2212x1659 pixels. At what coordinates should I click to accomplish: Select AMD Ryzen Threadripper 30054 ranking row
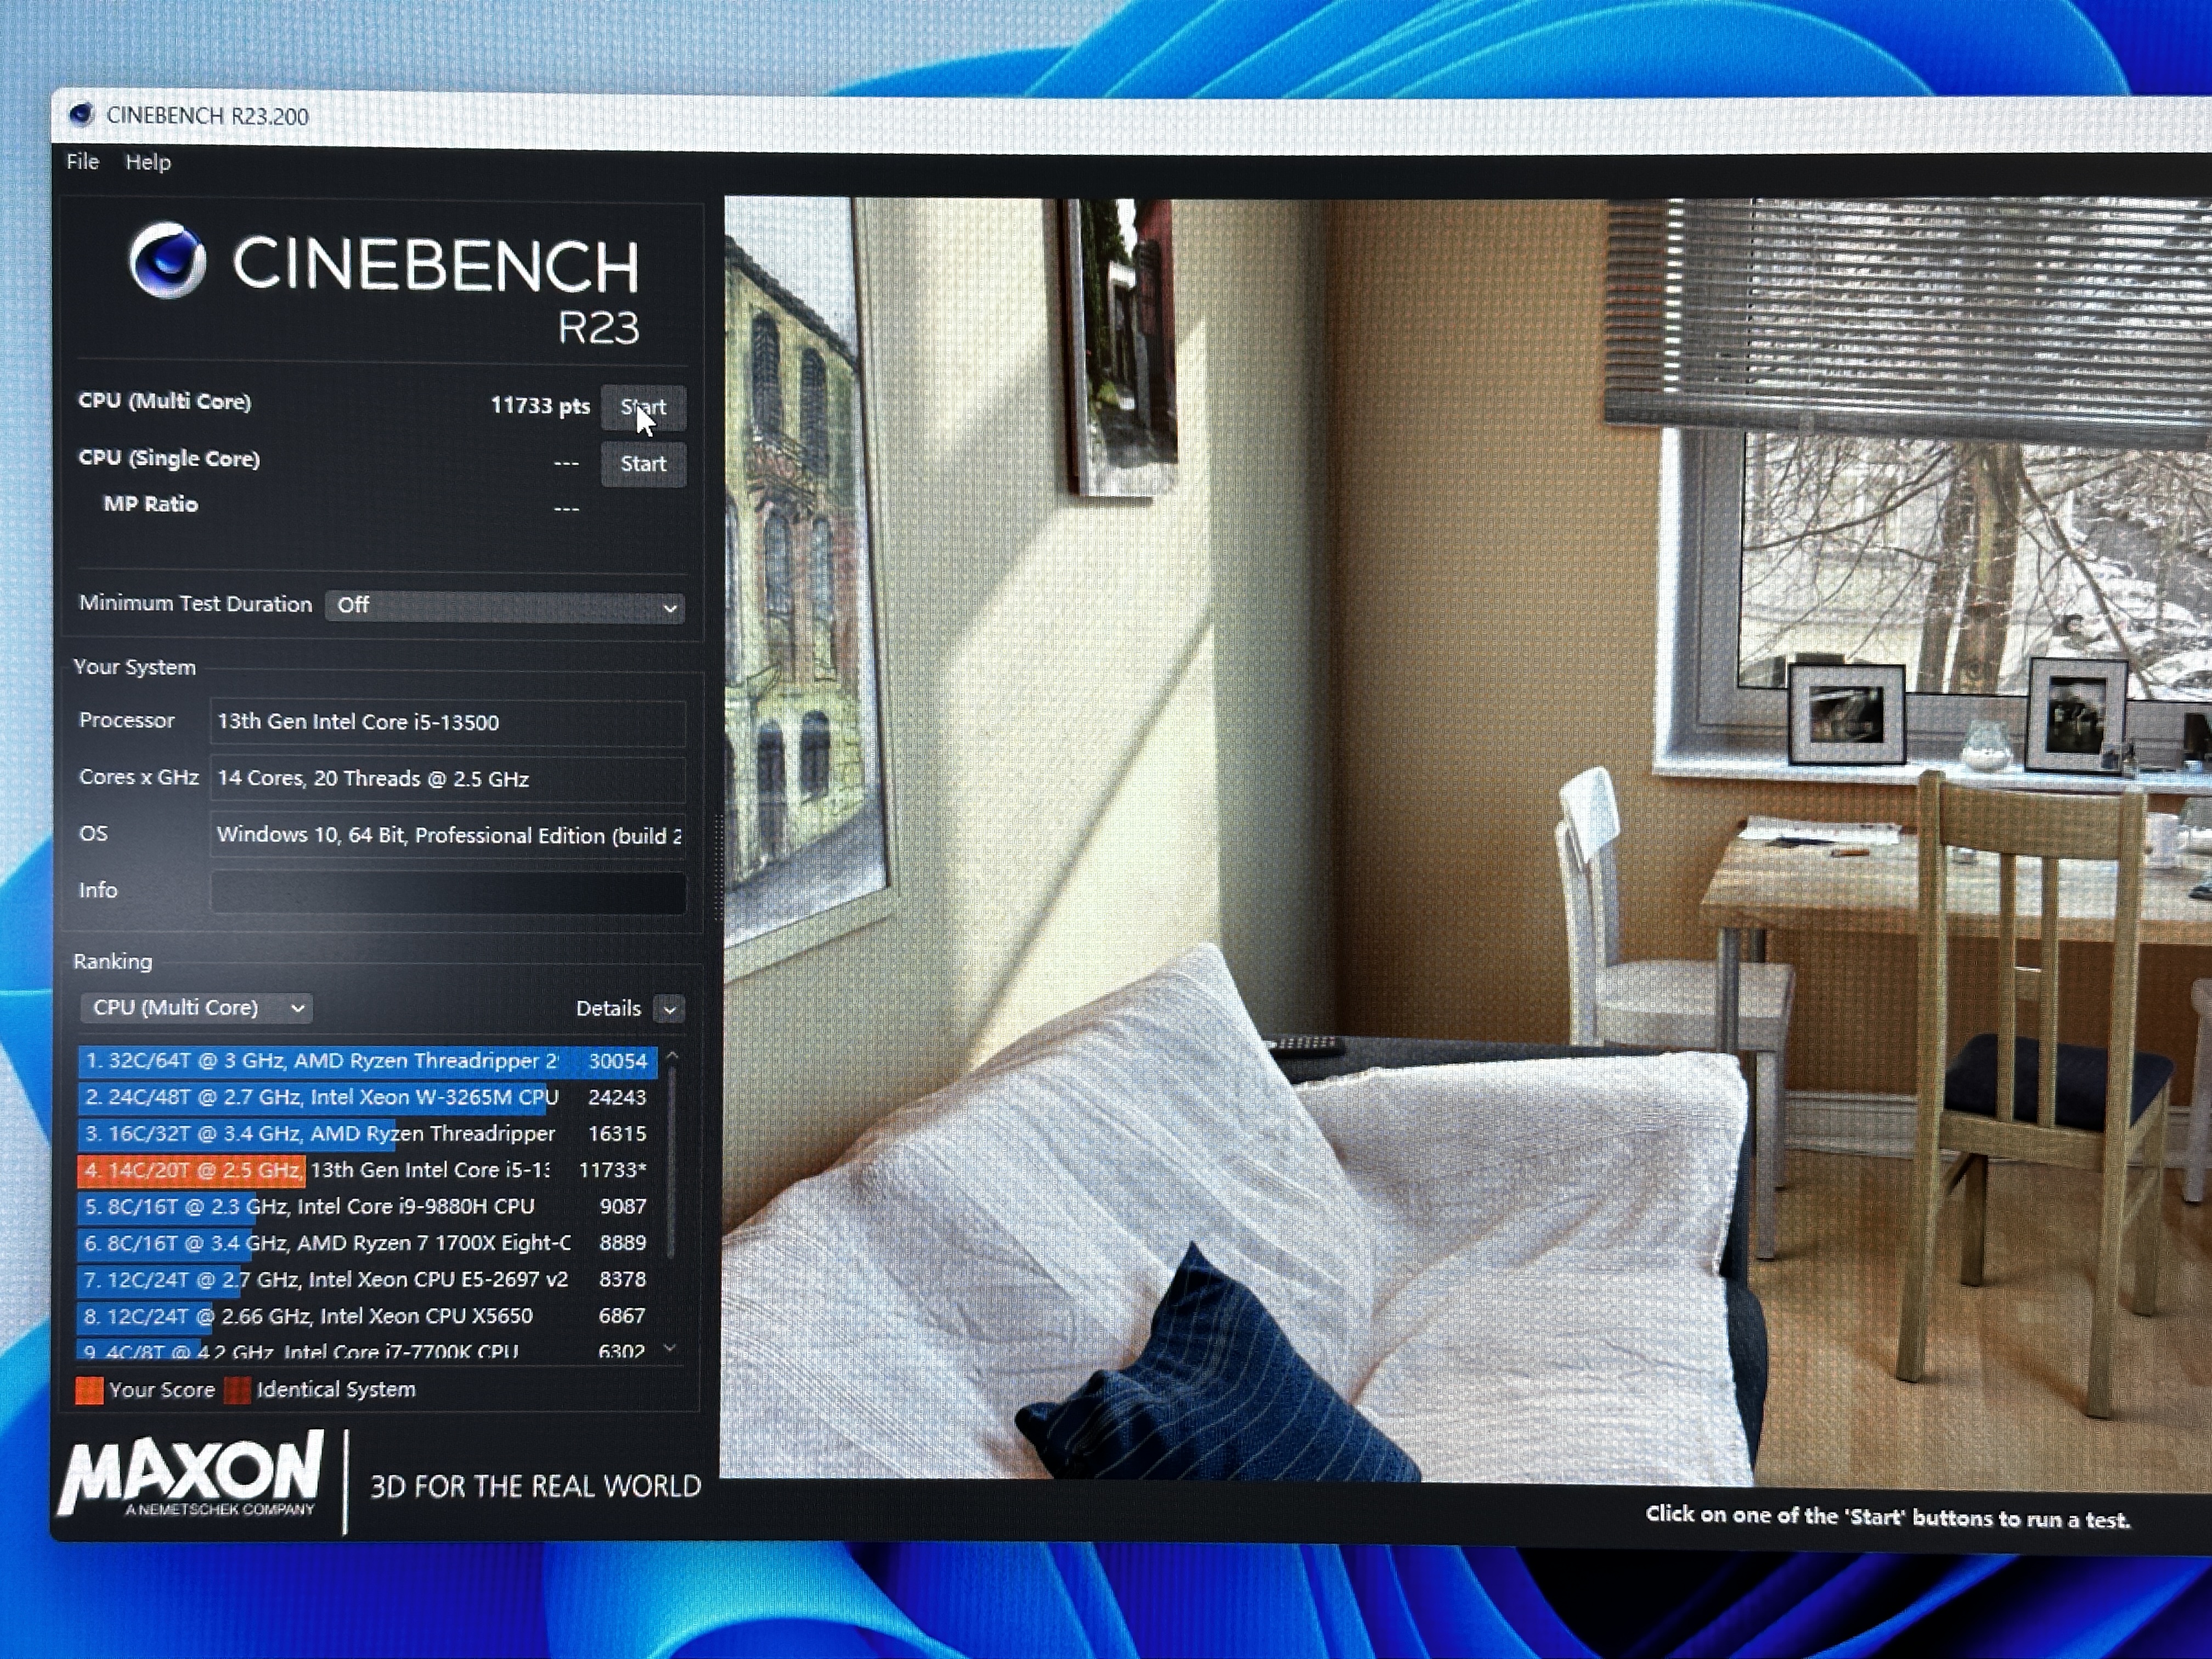coord(367,1061)
